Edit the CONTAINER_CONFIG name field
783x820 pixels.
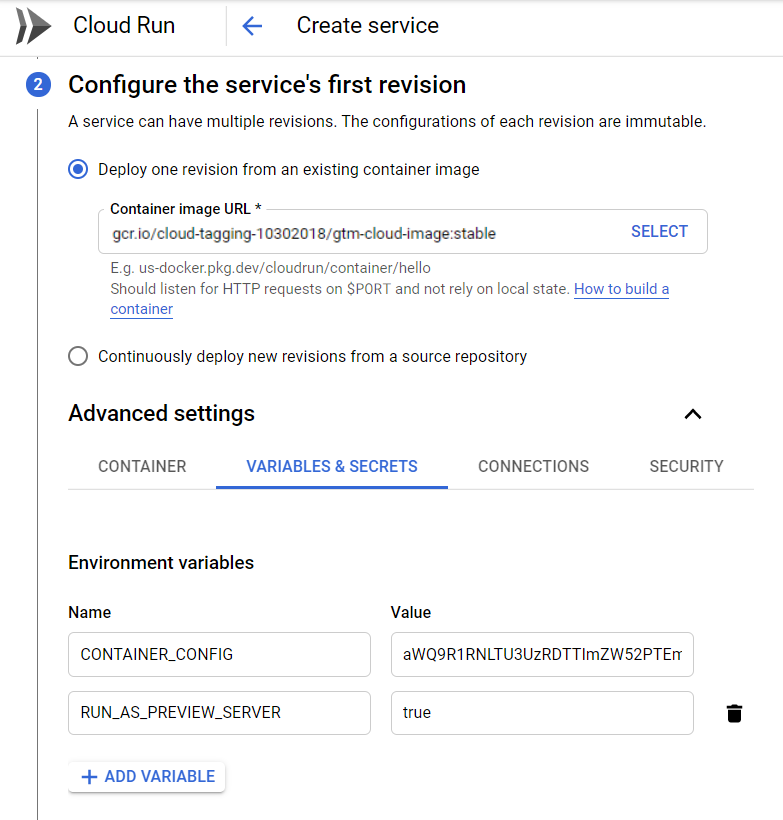pyautogui.click(x=219, y=654)
